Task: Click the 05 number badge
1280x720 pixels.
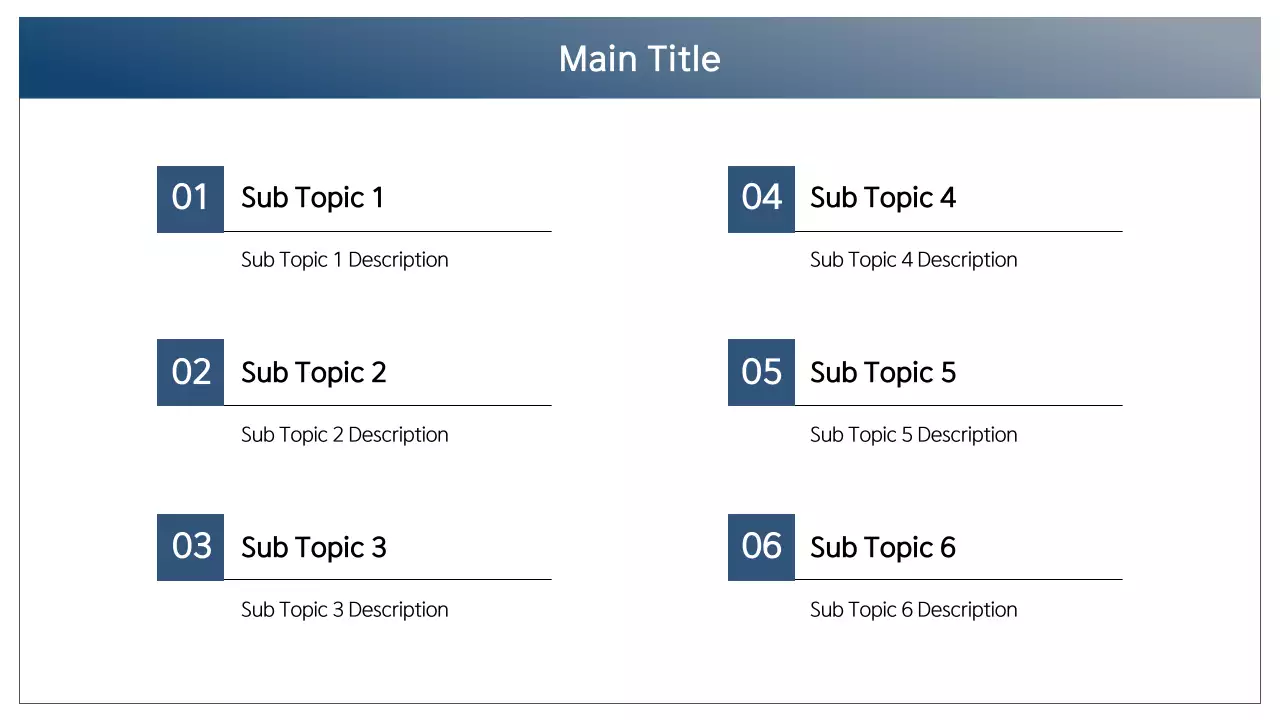Action: click(x=761, y=372)
